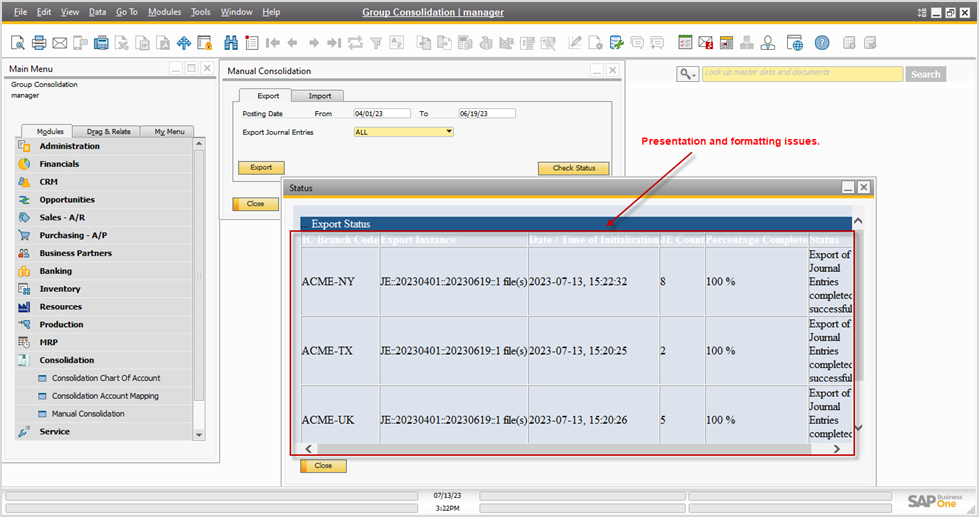
Task: Switch to the Import tab
Action: [x=319, y=96]
